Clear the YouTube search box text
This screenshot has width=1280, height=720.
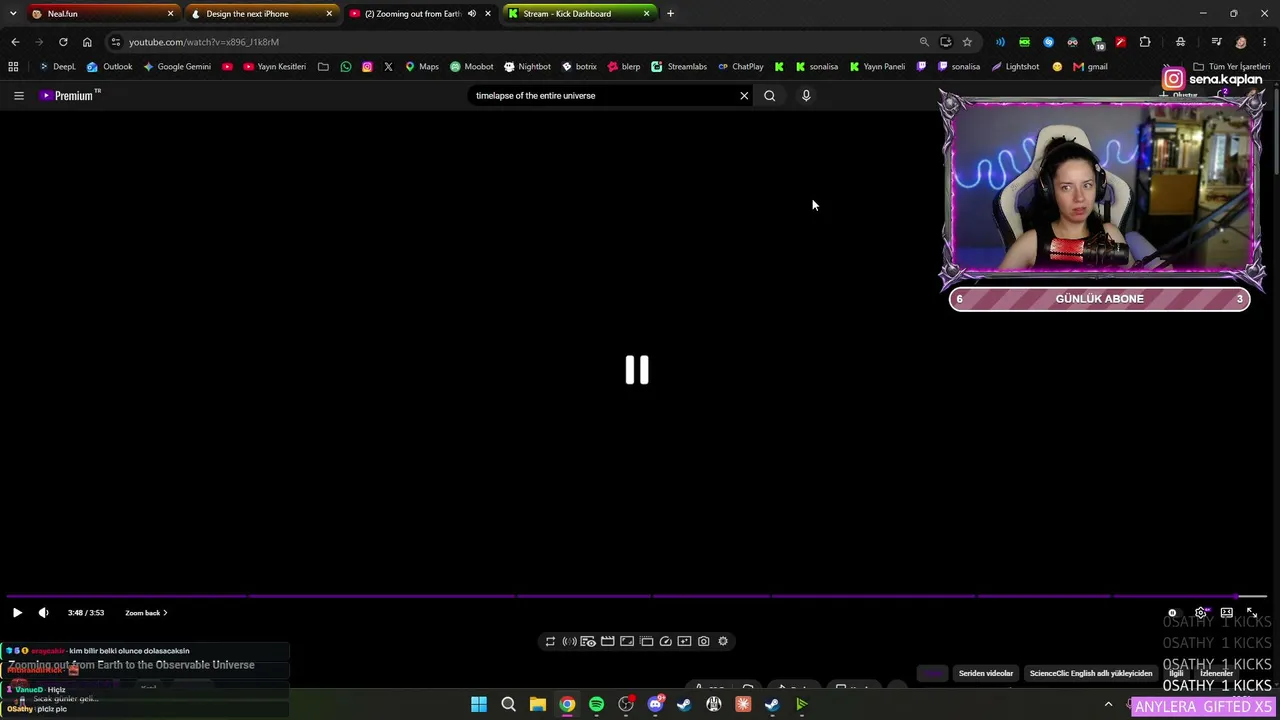click(744, 96)
